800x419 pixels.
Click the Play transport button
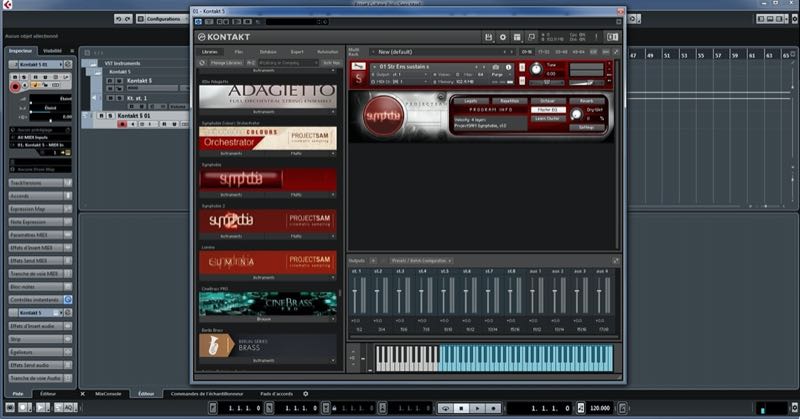click(477, 408)
